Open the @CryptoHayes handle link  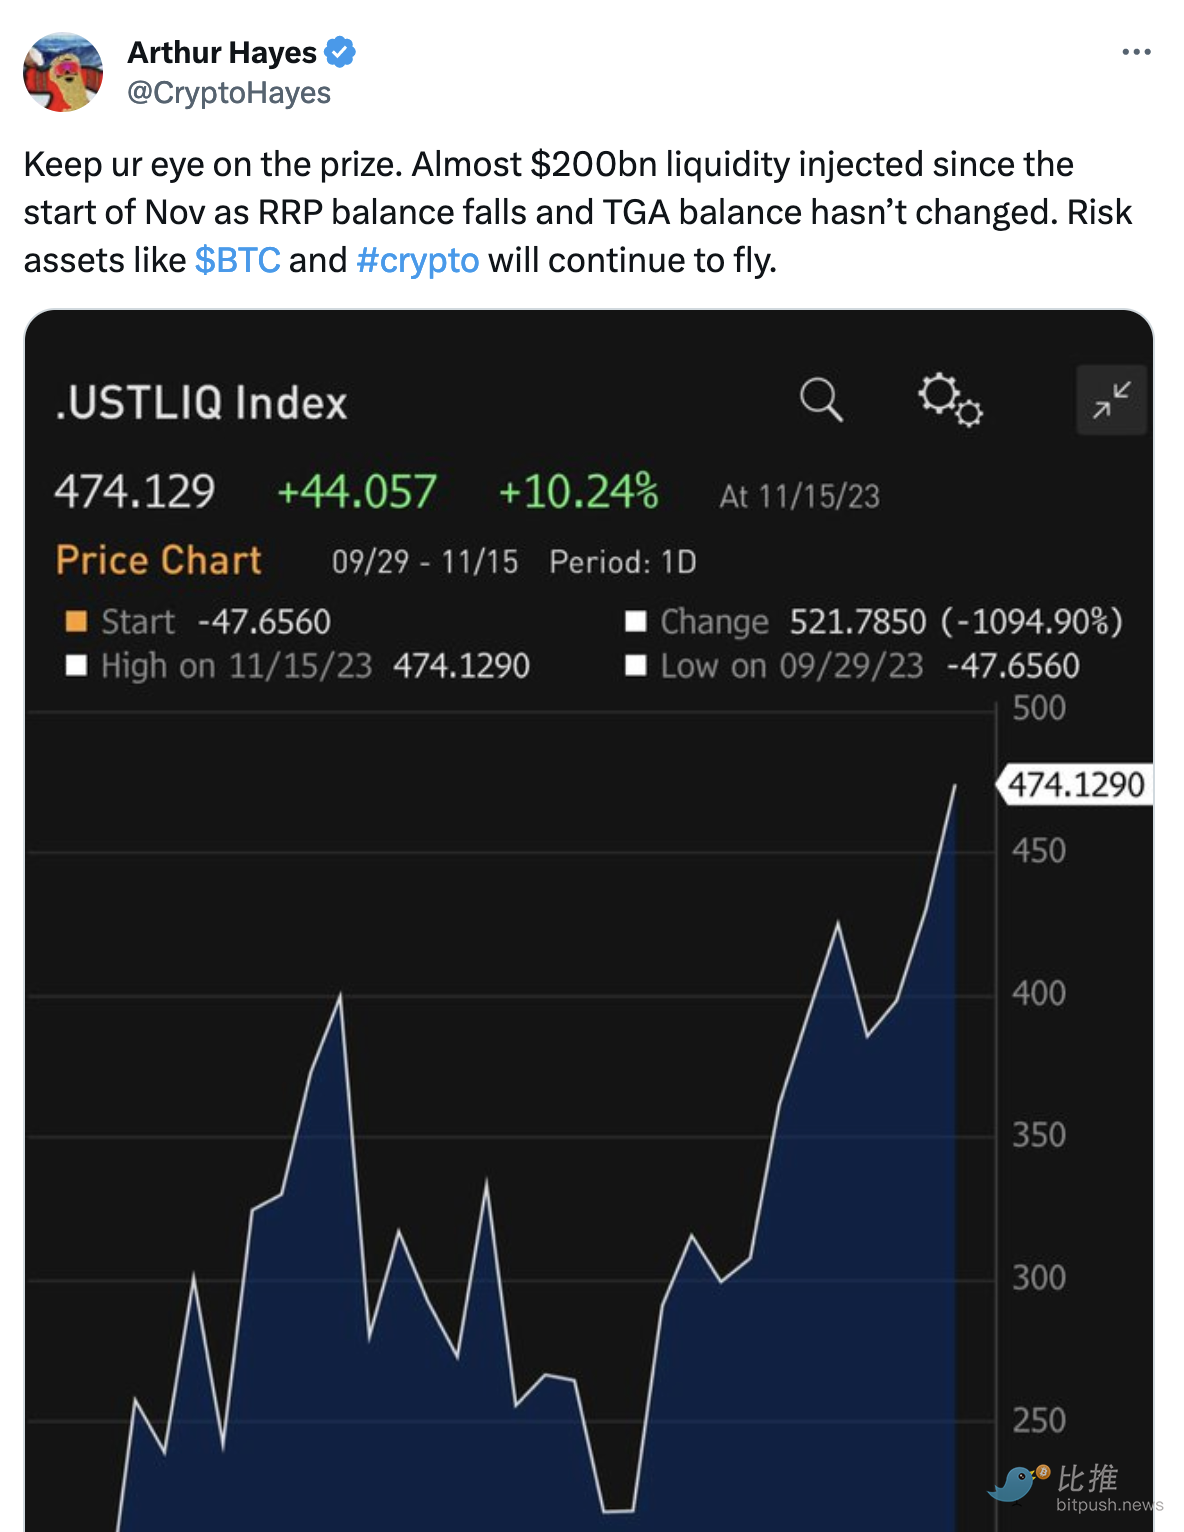229,93
